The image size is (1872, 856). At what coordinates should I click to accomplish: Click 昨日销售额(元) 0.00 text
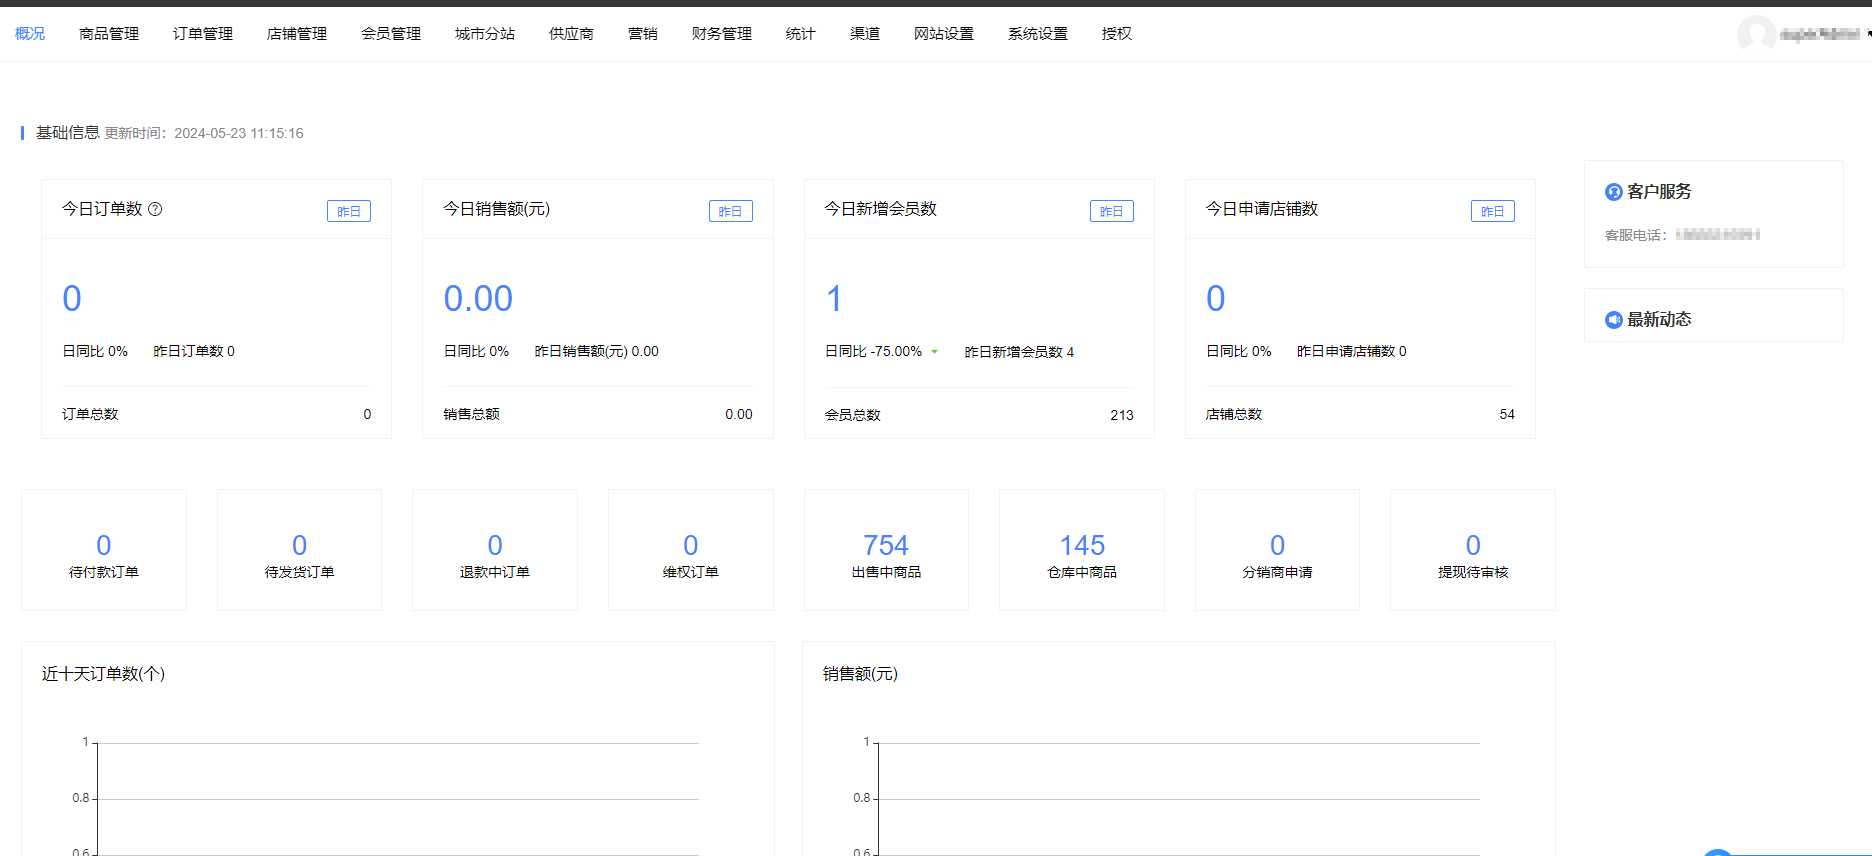tap(597, 351)
